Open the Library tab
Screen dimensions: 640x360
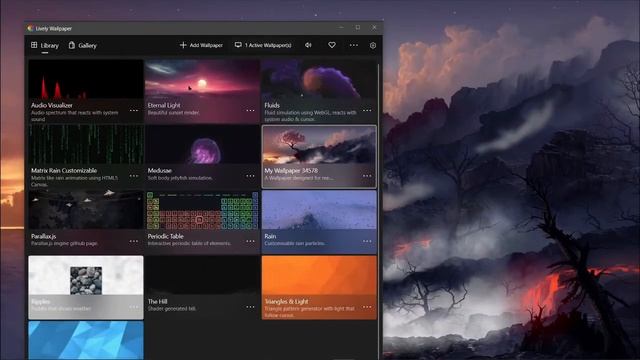[45, 45]
